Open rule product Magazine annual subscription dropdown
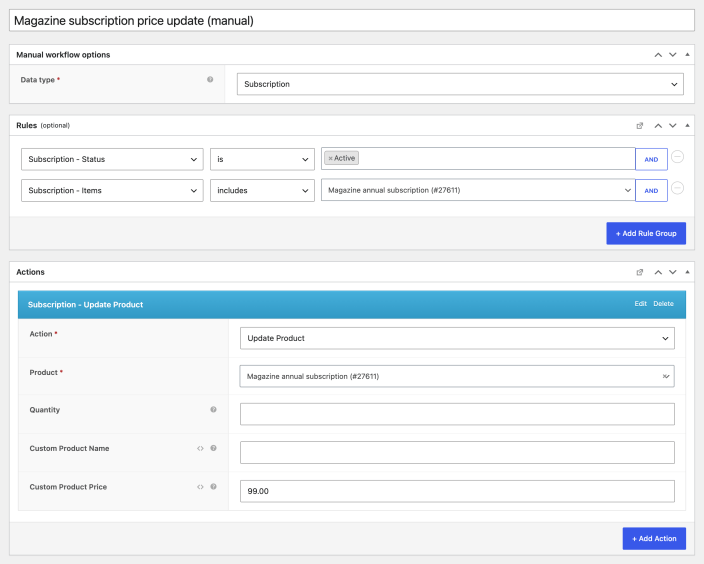The width and height of the screenshot is (704, 564). click(x=478, y=190)
